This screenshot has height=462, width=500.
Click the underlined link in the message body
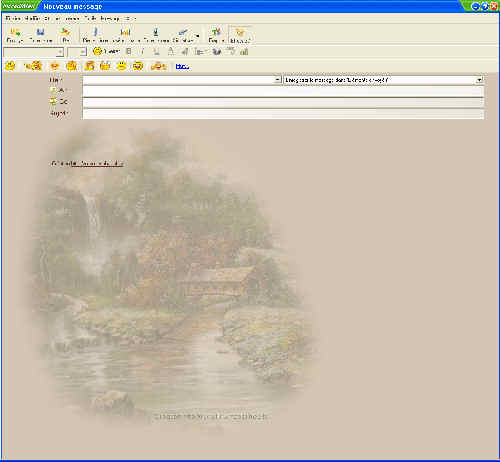[97, 164]
